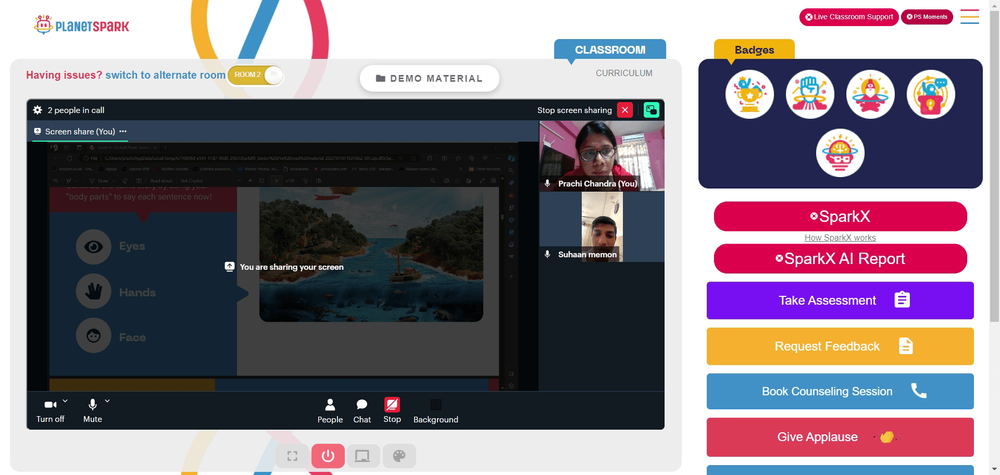Open the color palette icon button
The image size is (1000, 475).
pos(399,456)
